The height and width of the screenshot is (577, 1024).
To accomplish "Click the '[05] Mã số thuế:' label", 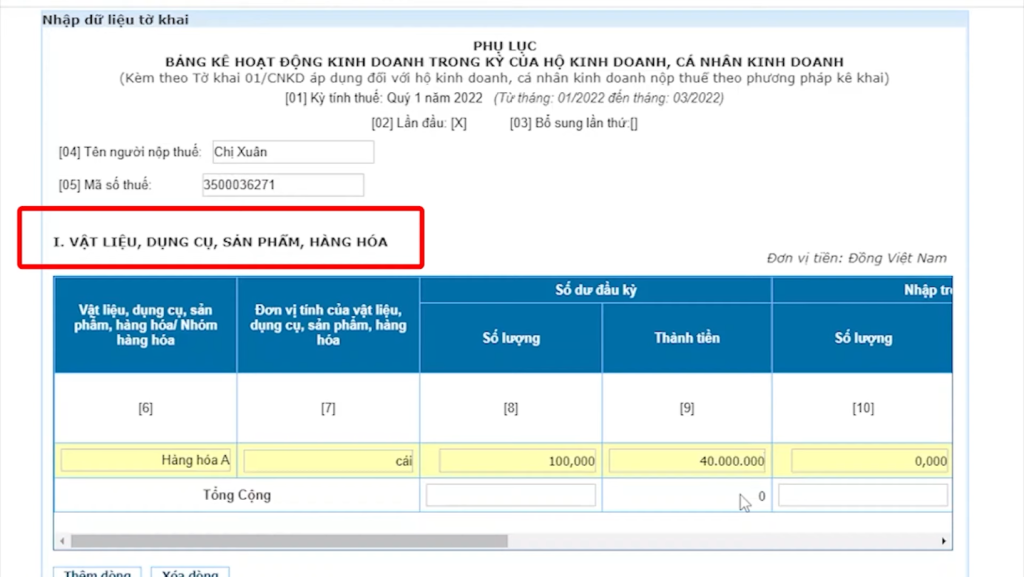I will [x=105, y=185].
